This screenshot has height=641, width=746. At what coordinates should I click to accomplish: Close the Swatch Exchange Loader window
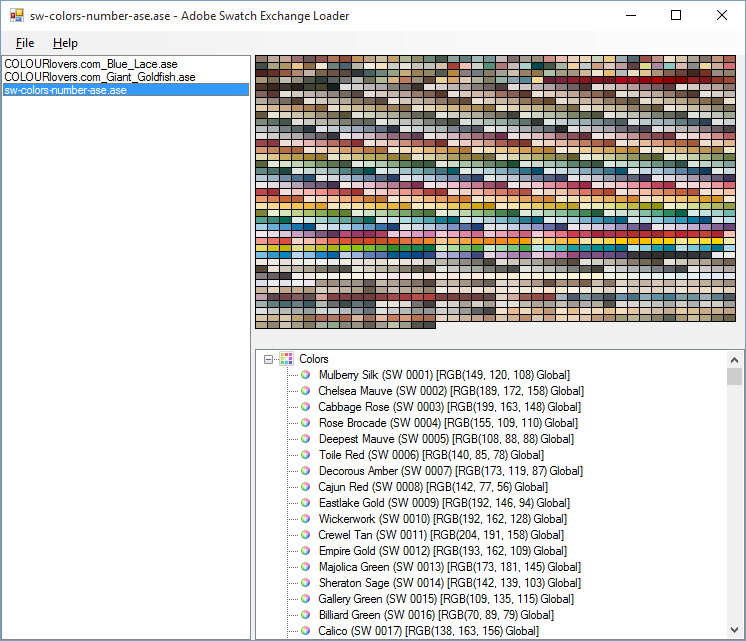tap(721, 15)
